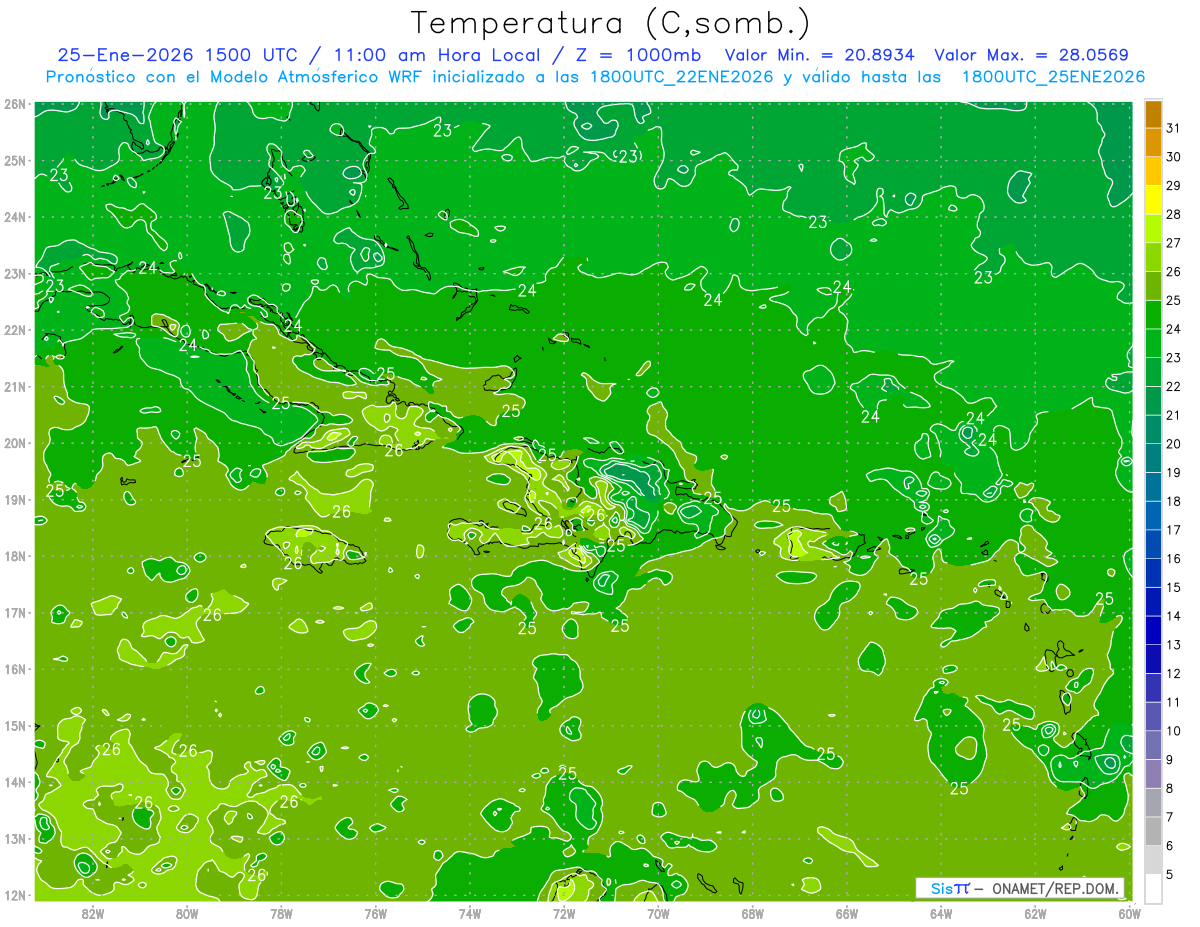This screenshot has width=1200, height=927.
Task: Click the 'Z = 1000mb' level text
Action: (x=638, y=55)
